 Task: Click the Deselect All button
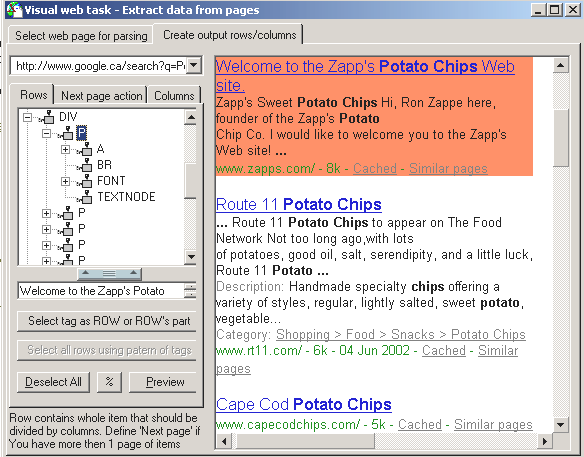[53, 382]
